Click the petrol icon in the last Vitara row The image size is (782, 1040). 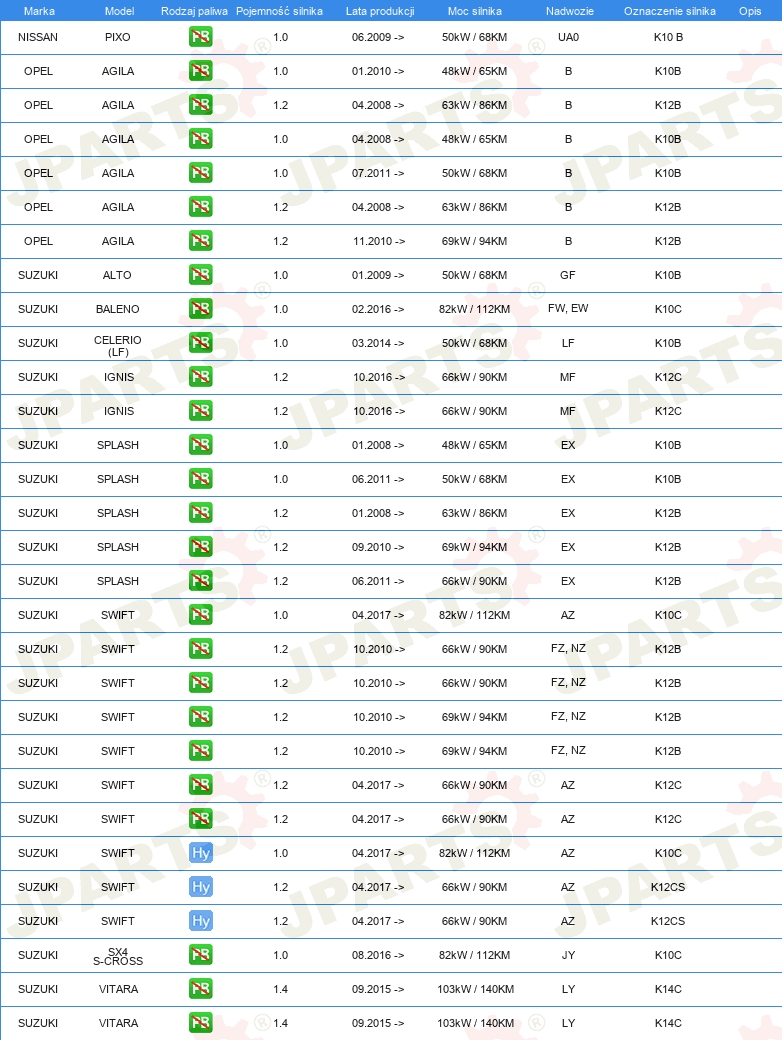200,1023
